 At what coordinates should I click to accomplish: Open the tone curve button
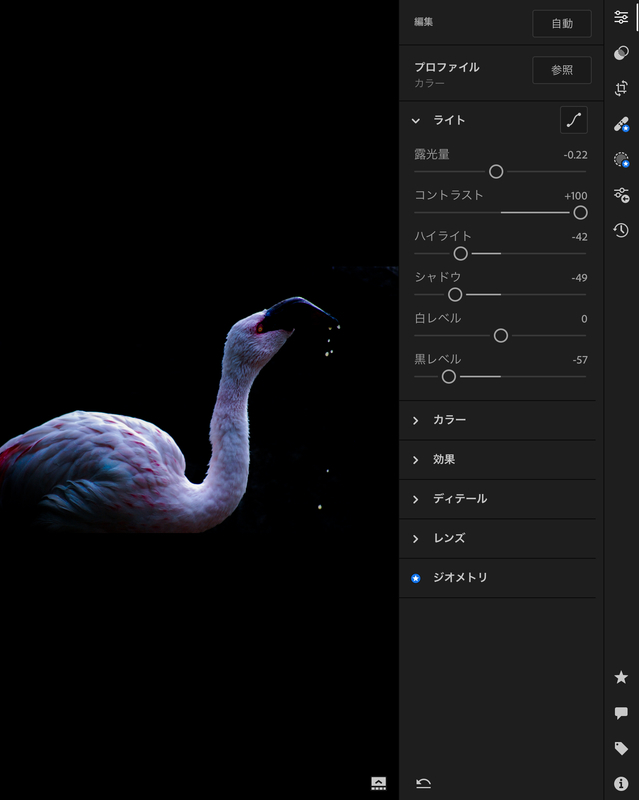[574, 120]
